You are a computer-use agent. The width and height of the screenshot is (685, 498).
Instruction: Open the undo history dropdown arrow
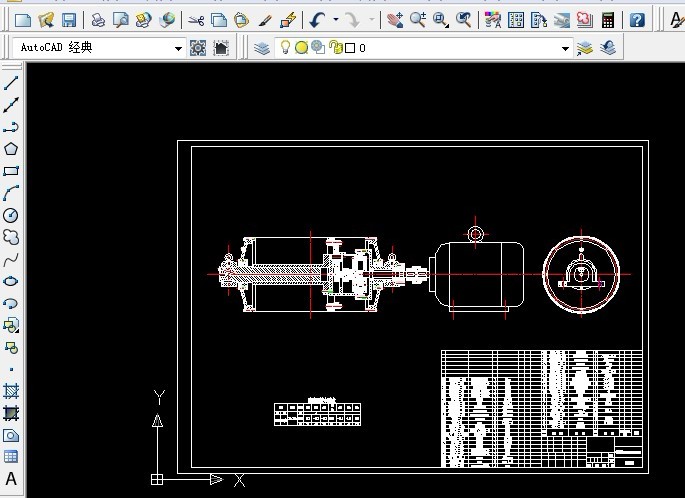pyautogui.click(x=336, y=20)
